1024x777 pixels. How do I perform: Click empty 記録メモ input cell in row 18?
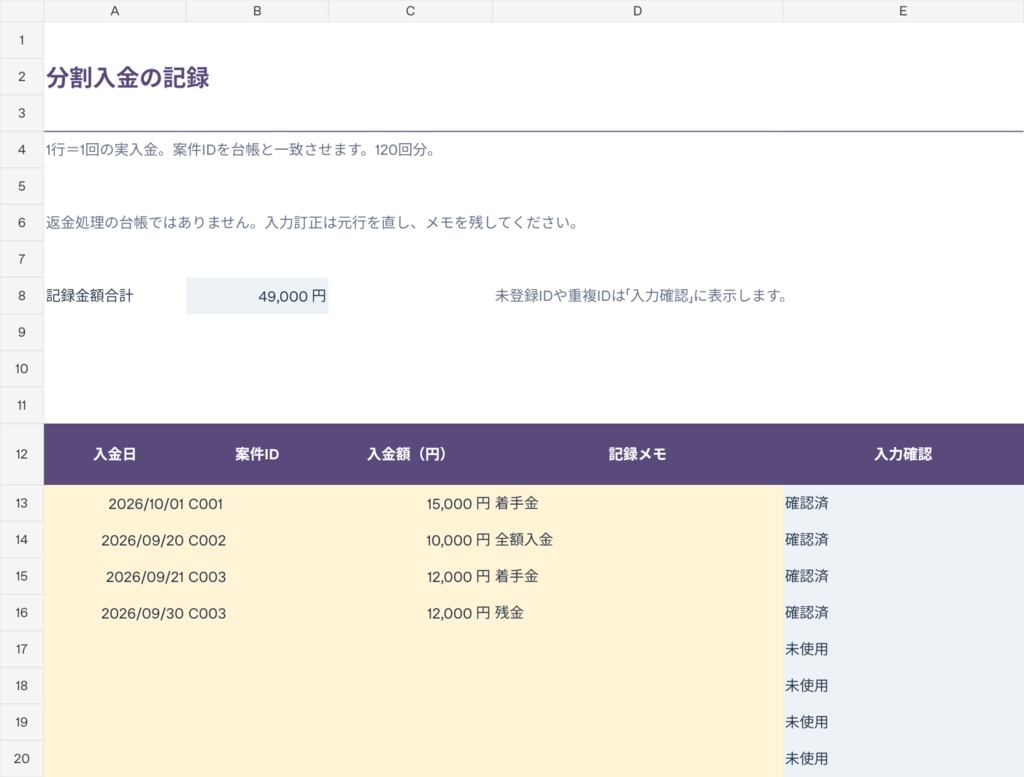[x=637, y=686]
